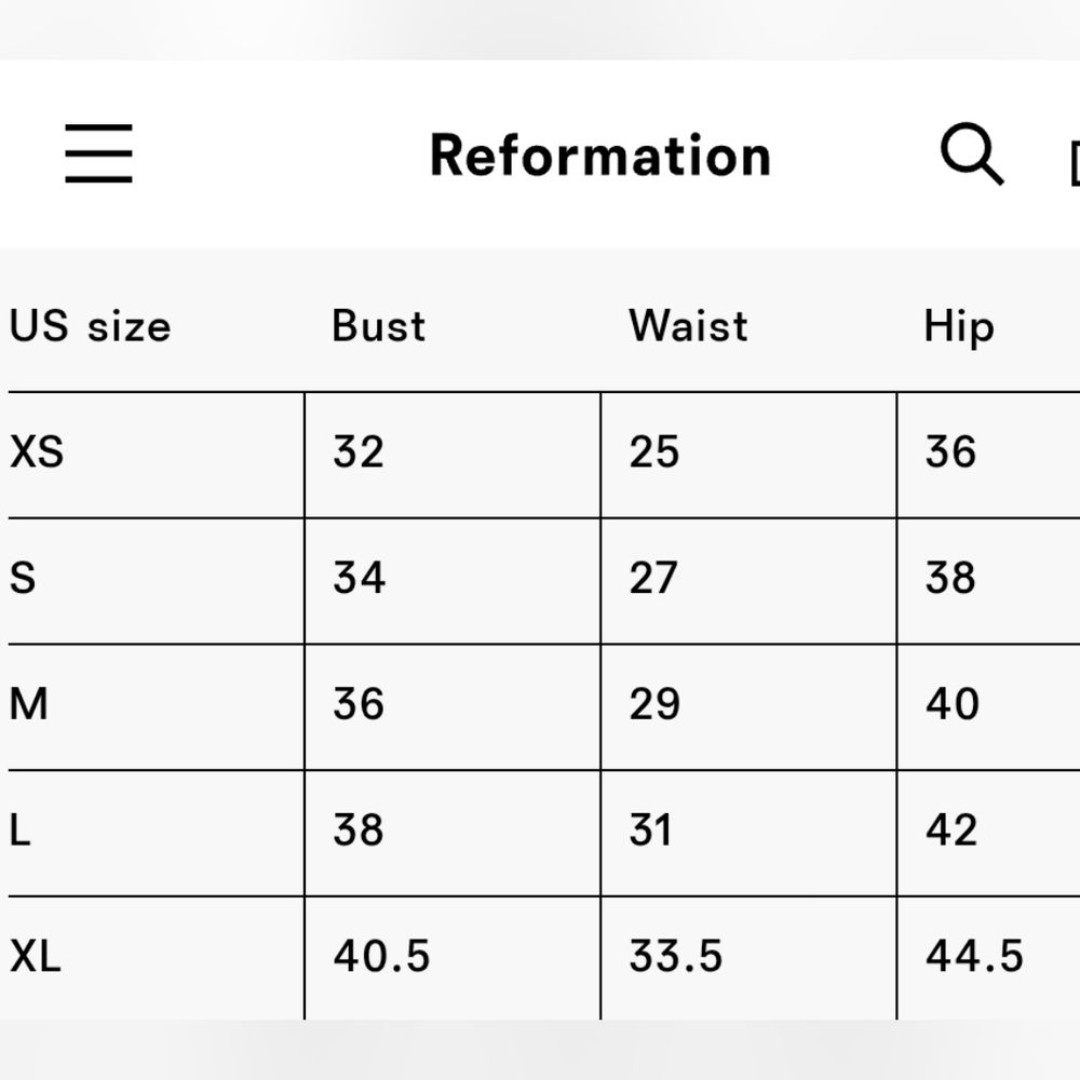The width and height of the screenshot is (1080, 1080).
Task: Select the Hip column header
Action: point(959,326)
